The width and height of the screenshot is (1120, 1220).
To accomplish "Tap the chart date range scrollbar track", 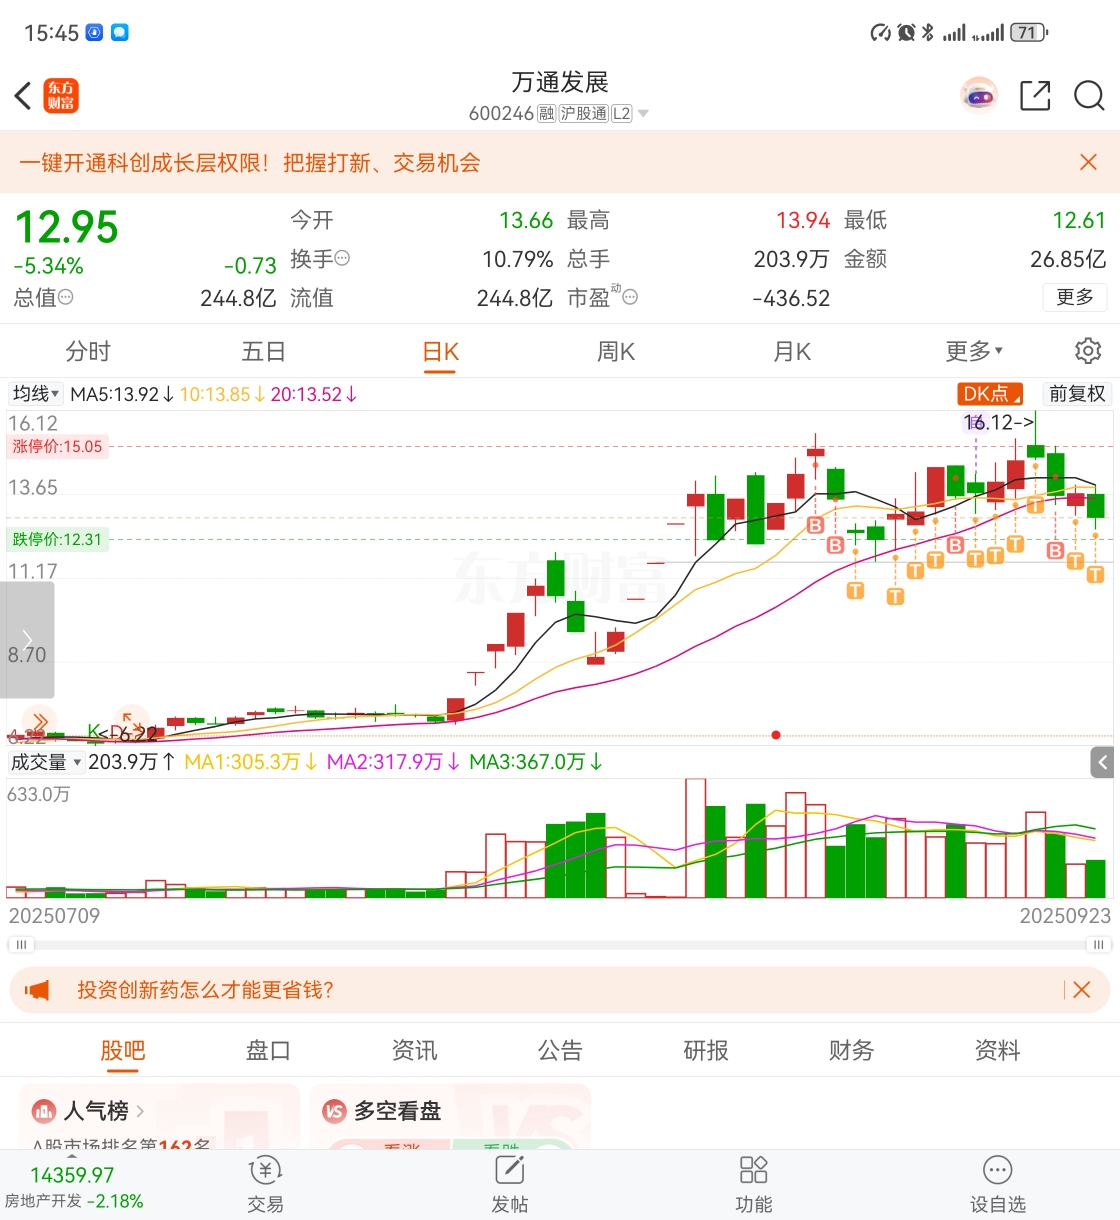I will tap(560, 944).
